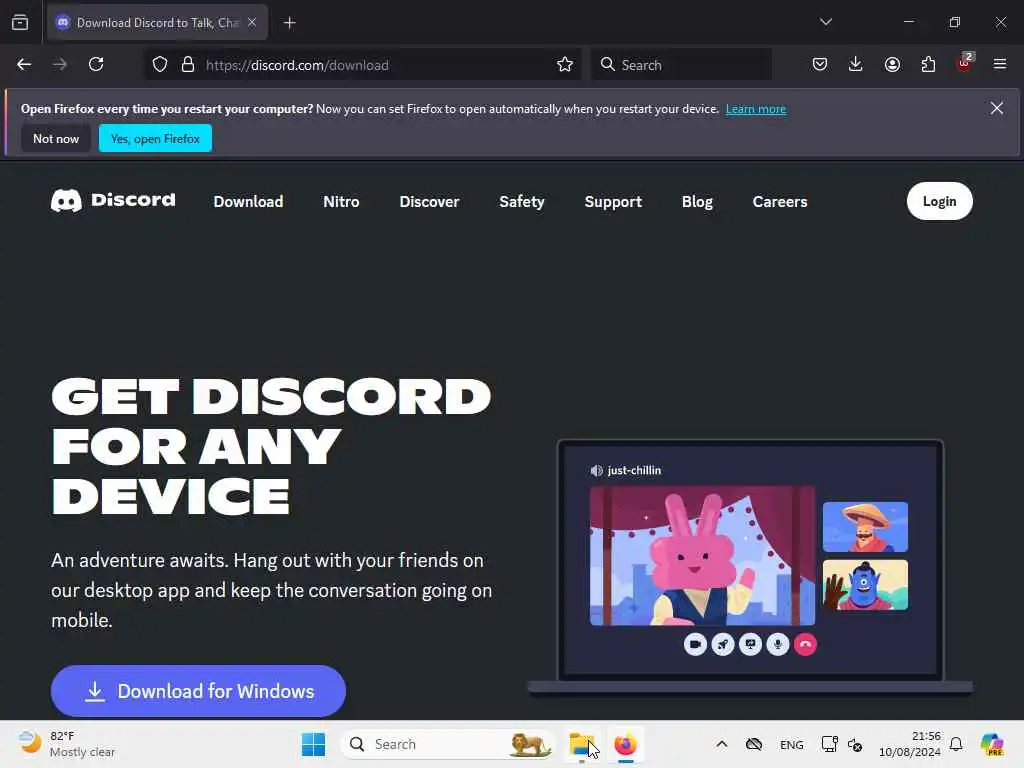Expand the list all tabs chevron

826,22
